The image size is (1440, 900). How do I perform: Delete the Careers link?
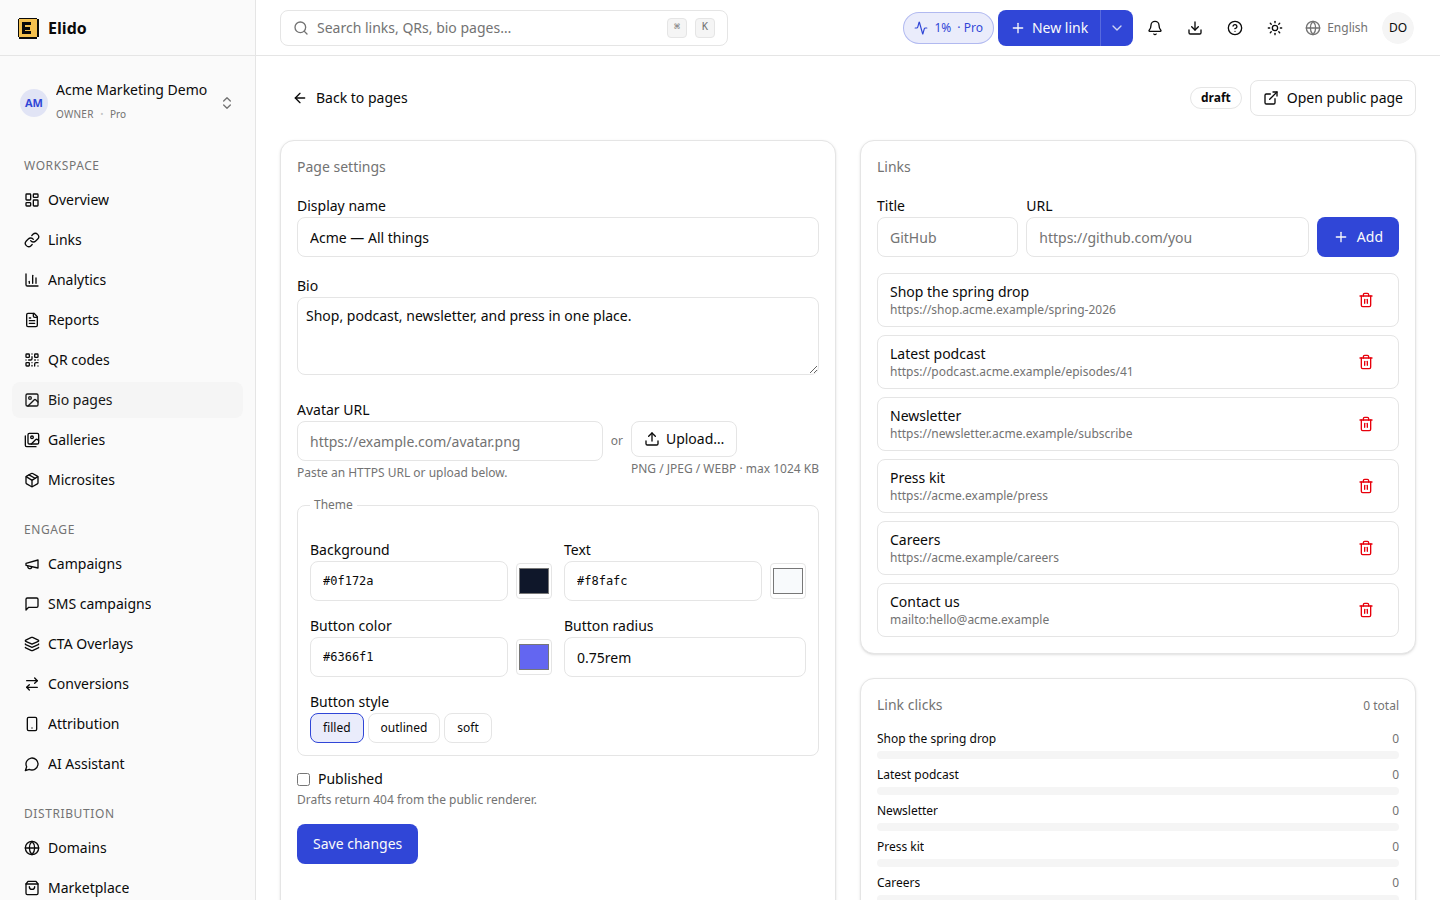1366,548
